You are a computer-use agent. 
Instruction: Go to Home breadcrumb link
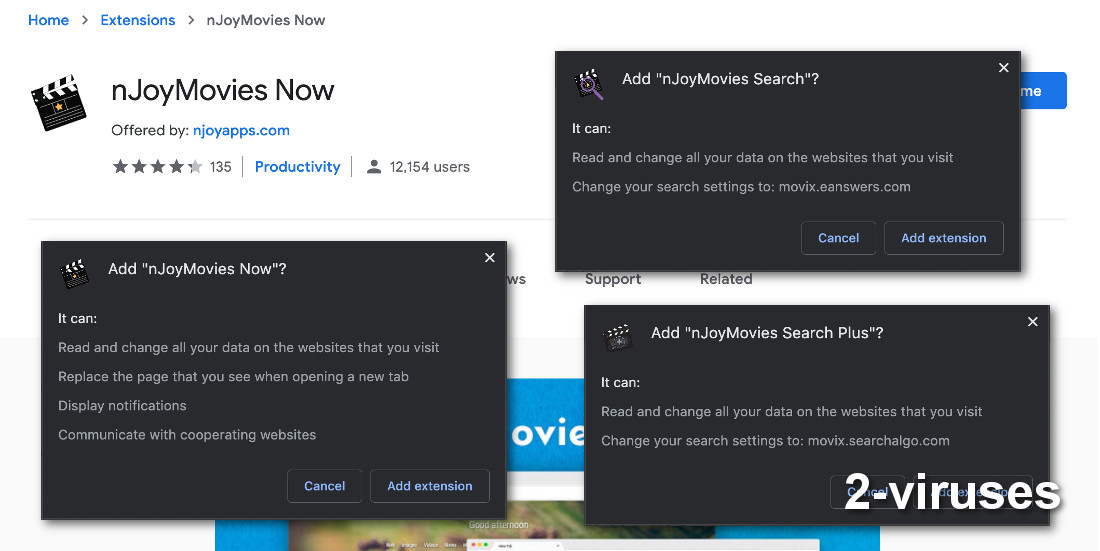(48, 20)
